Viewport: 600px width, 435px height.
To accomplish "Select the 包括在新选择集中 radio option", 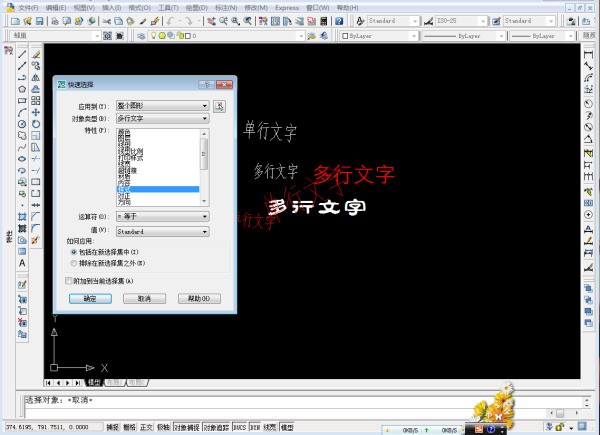I will click(x=74, y=253).
